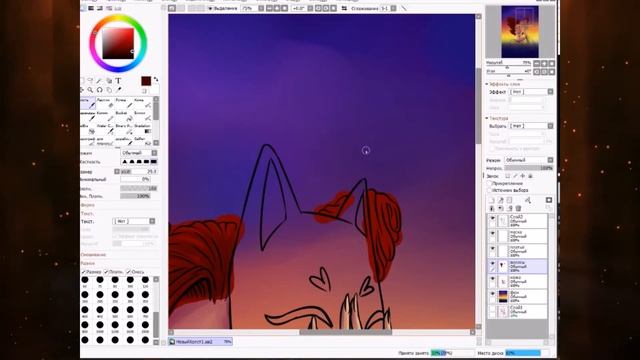Rotate canvas counterclockwise from top toolbar
The image size is (640, 360).
click(x=318, y=8)
